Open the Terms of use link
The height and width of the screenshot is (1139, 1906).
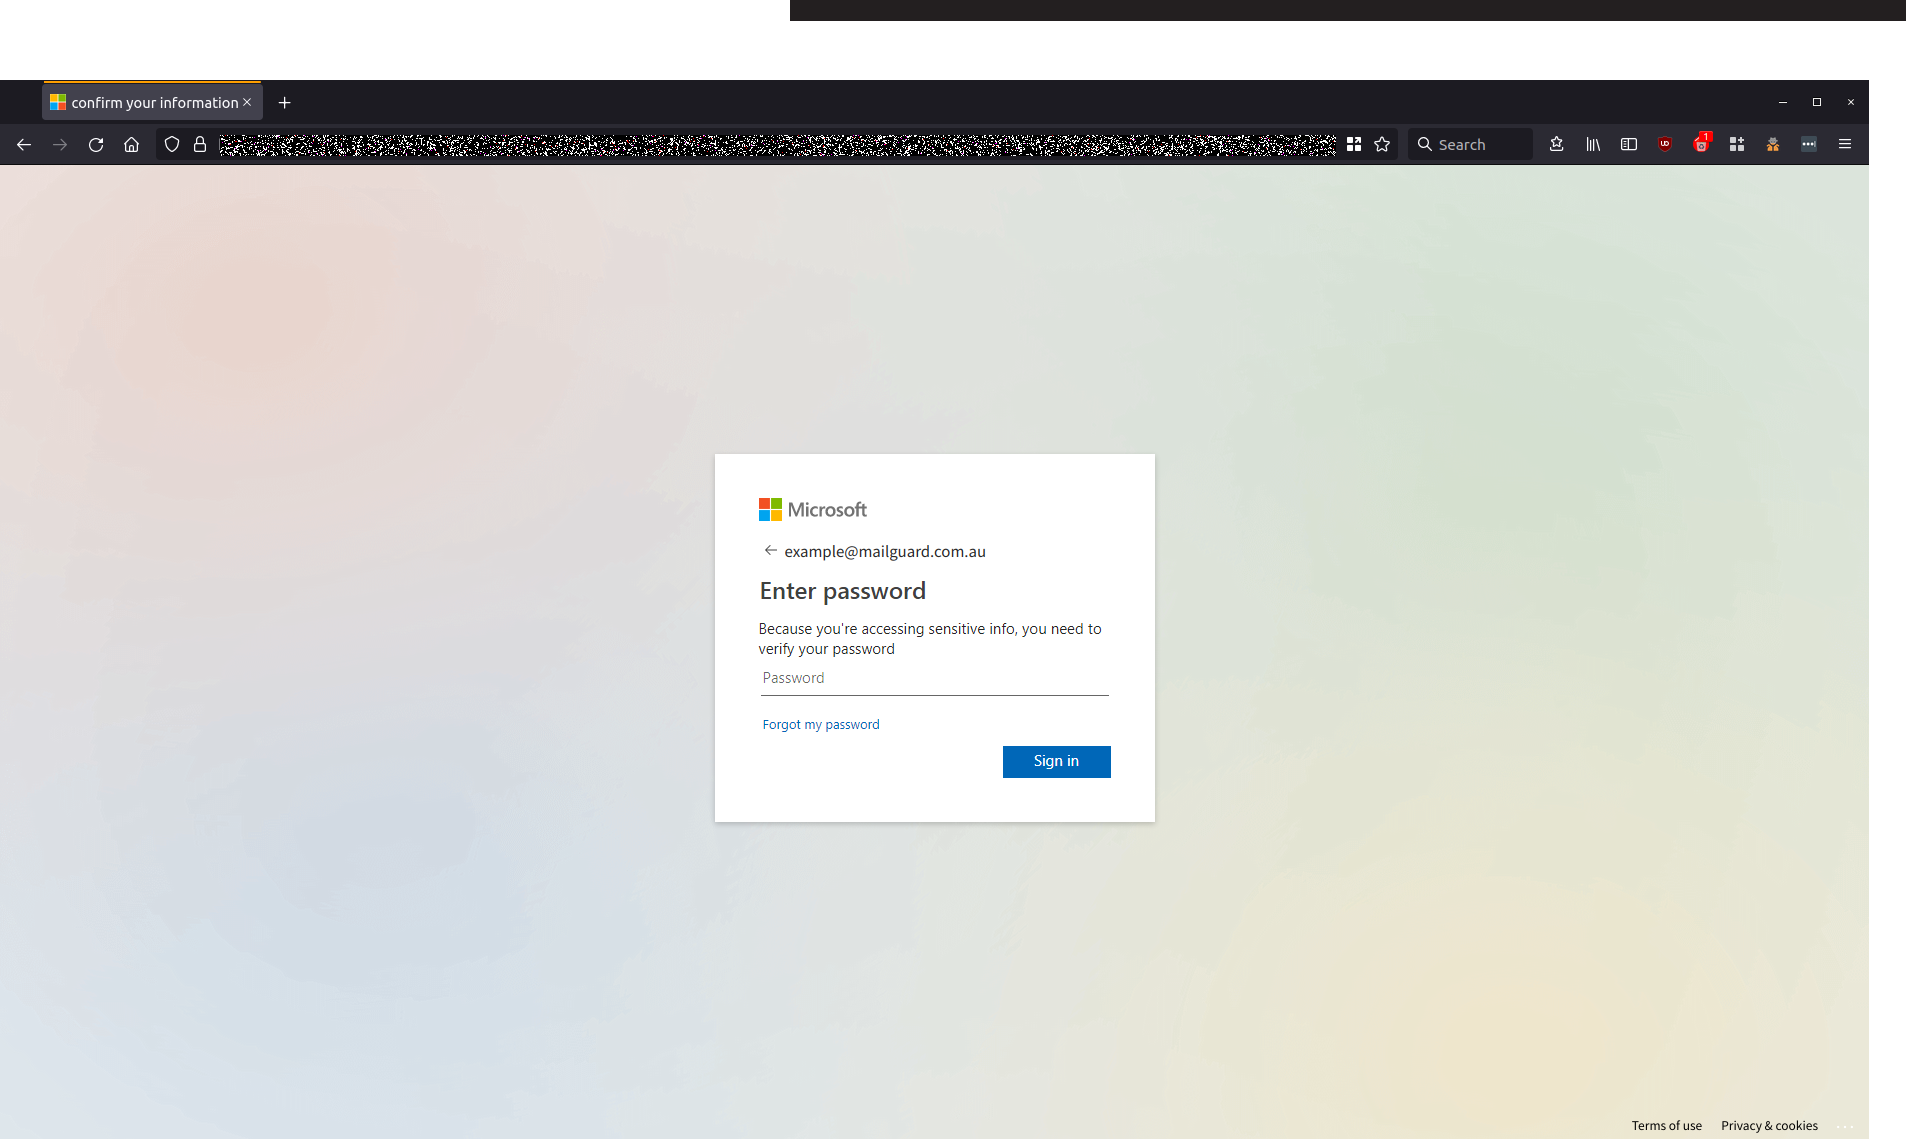pyautogui.click(x=1666, y=1126)
